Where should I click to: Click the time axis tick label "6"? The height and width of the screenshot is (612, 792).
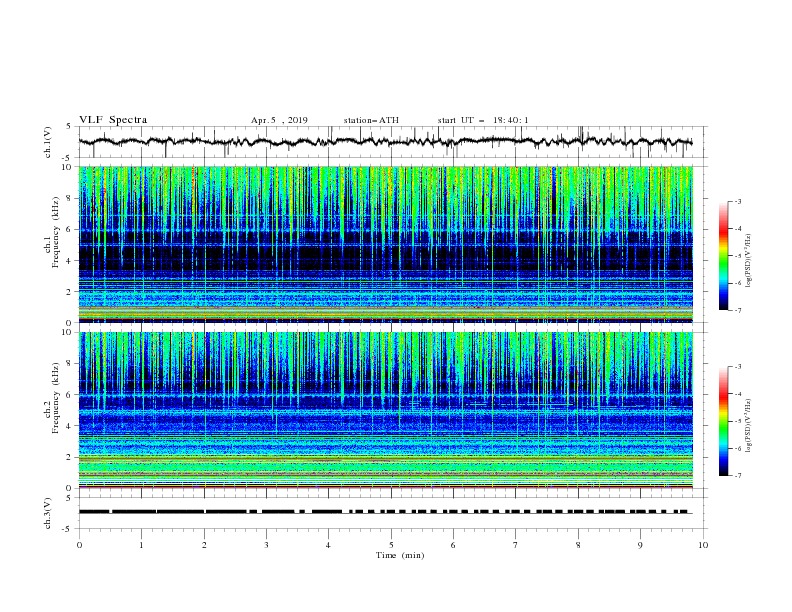453,545
